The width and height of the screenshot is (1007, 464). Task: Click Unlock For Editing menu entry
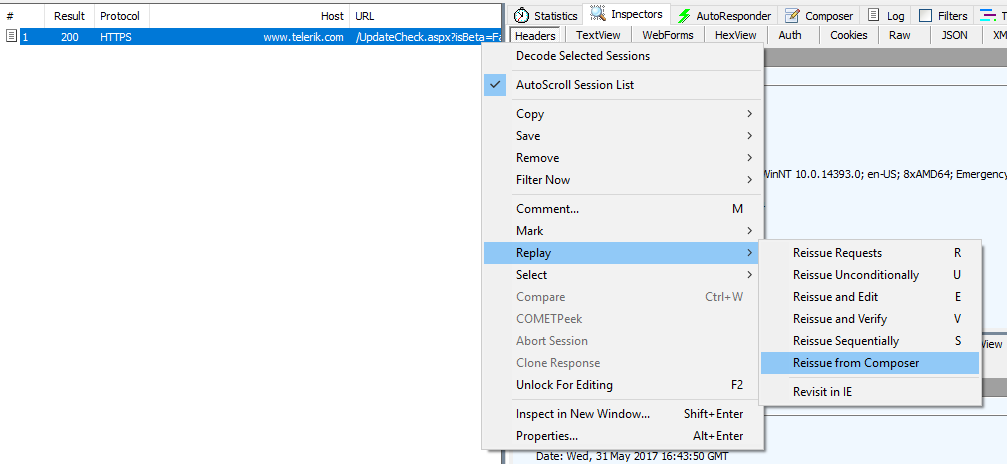[564, 385]
